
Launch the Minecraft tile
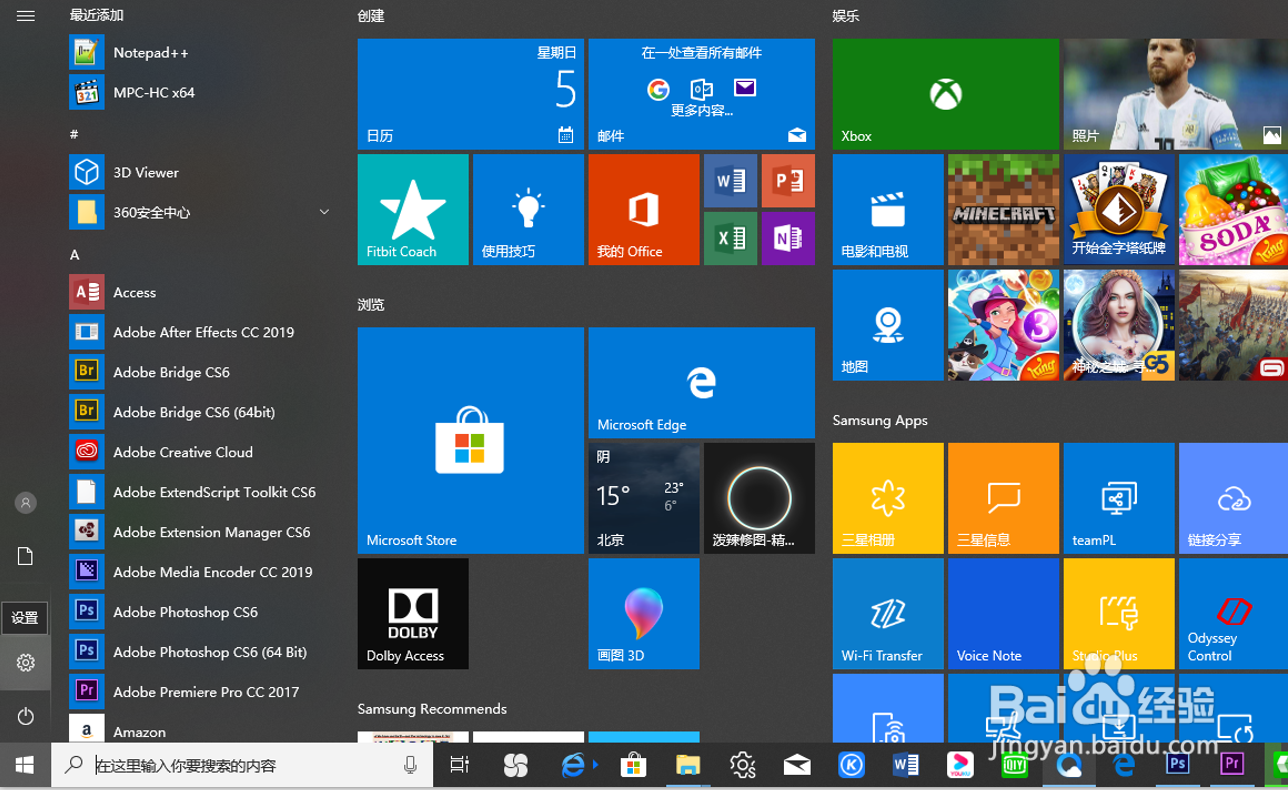point(1003,209)
